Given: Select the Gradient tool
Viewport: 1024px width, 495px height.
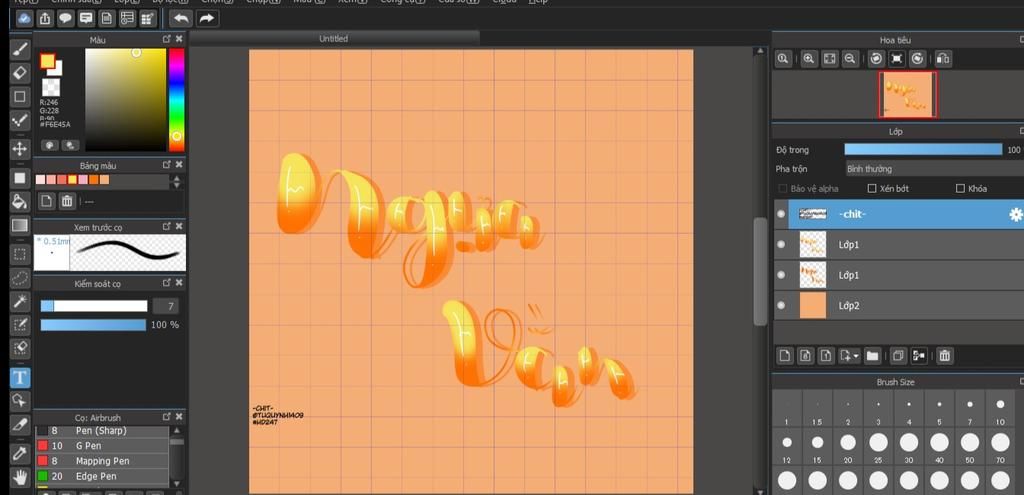Looking at the screenshot, I should point(20,225).
